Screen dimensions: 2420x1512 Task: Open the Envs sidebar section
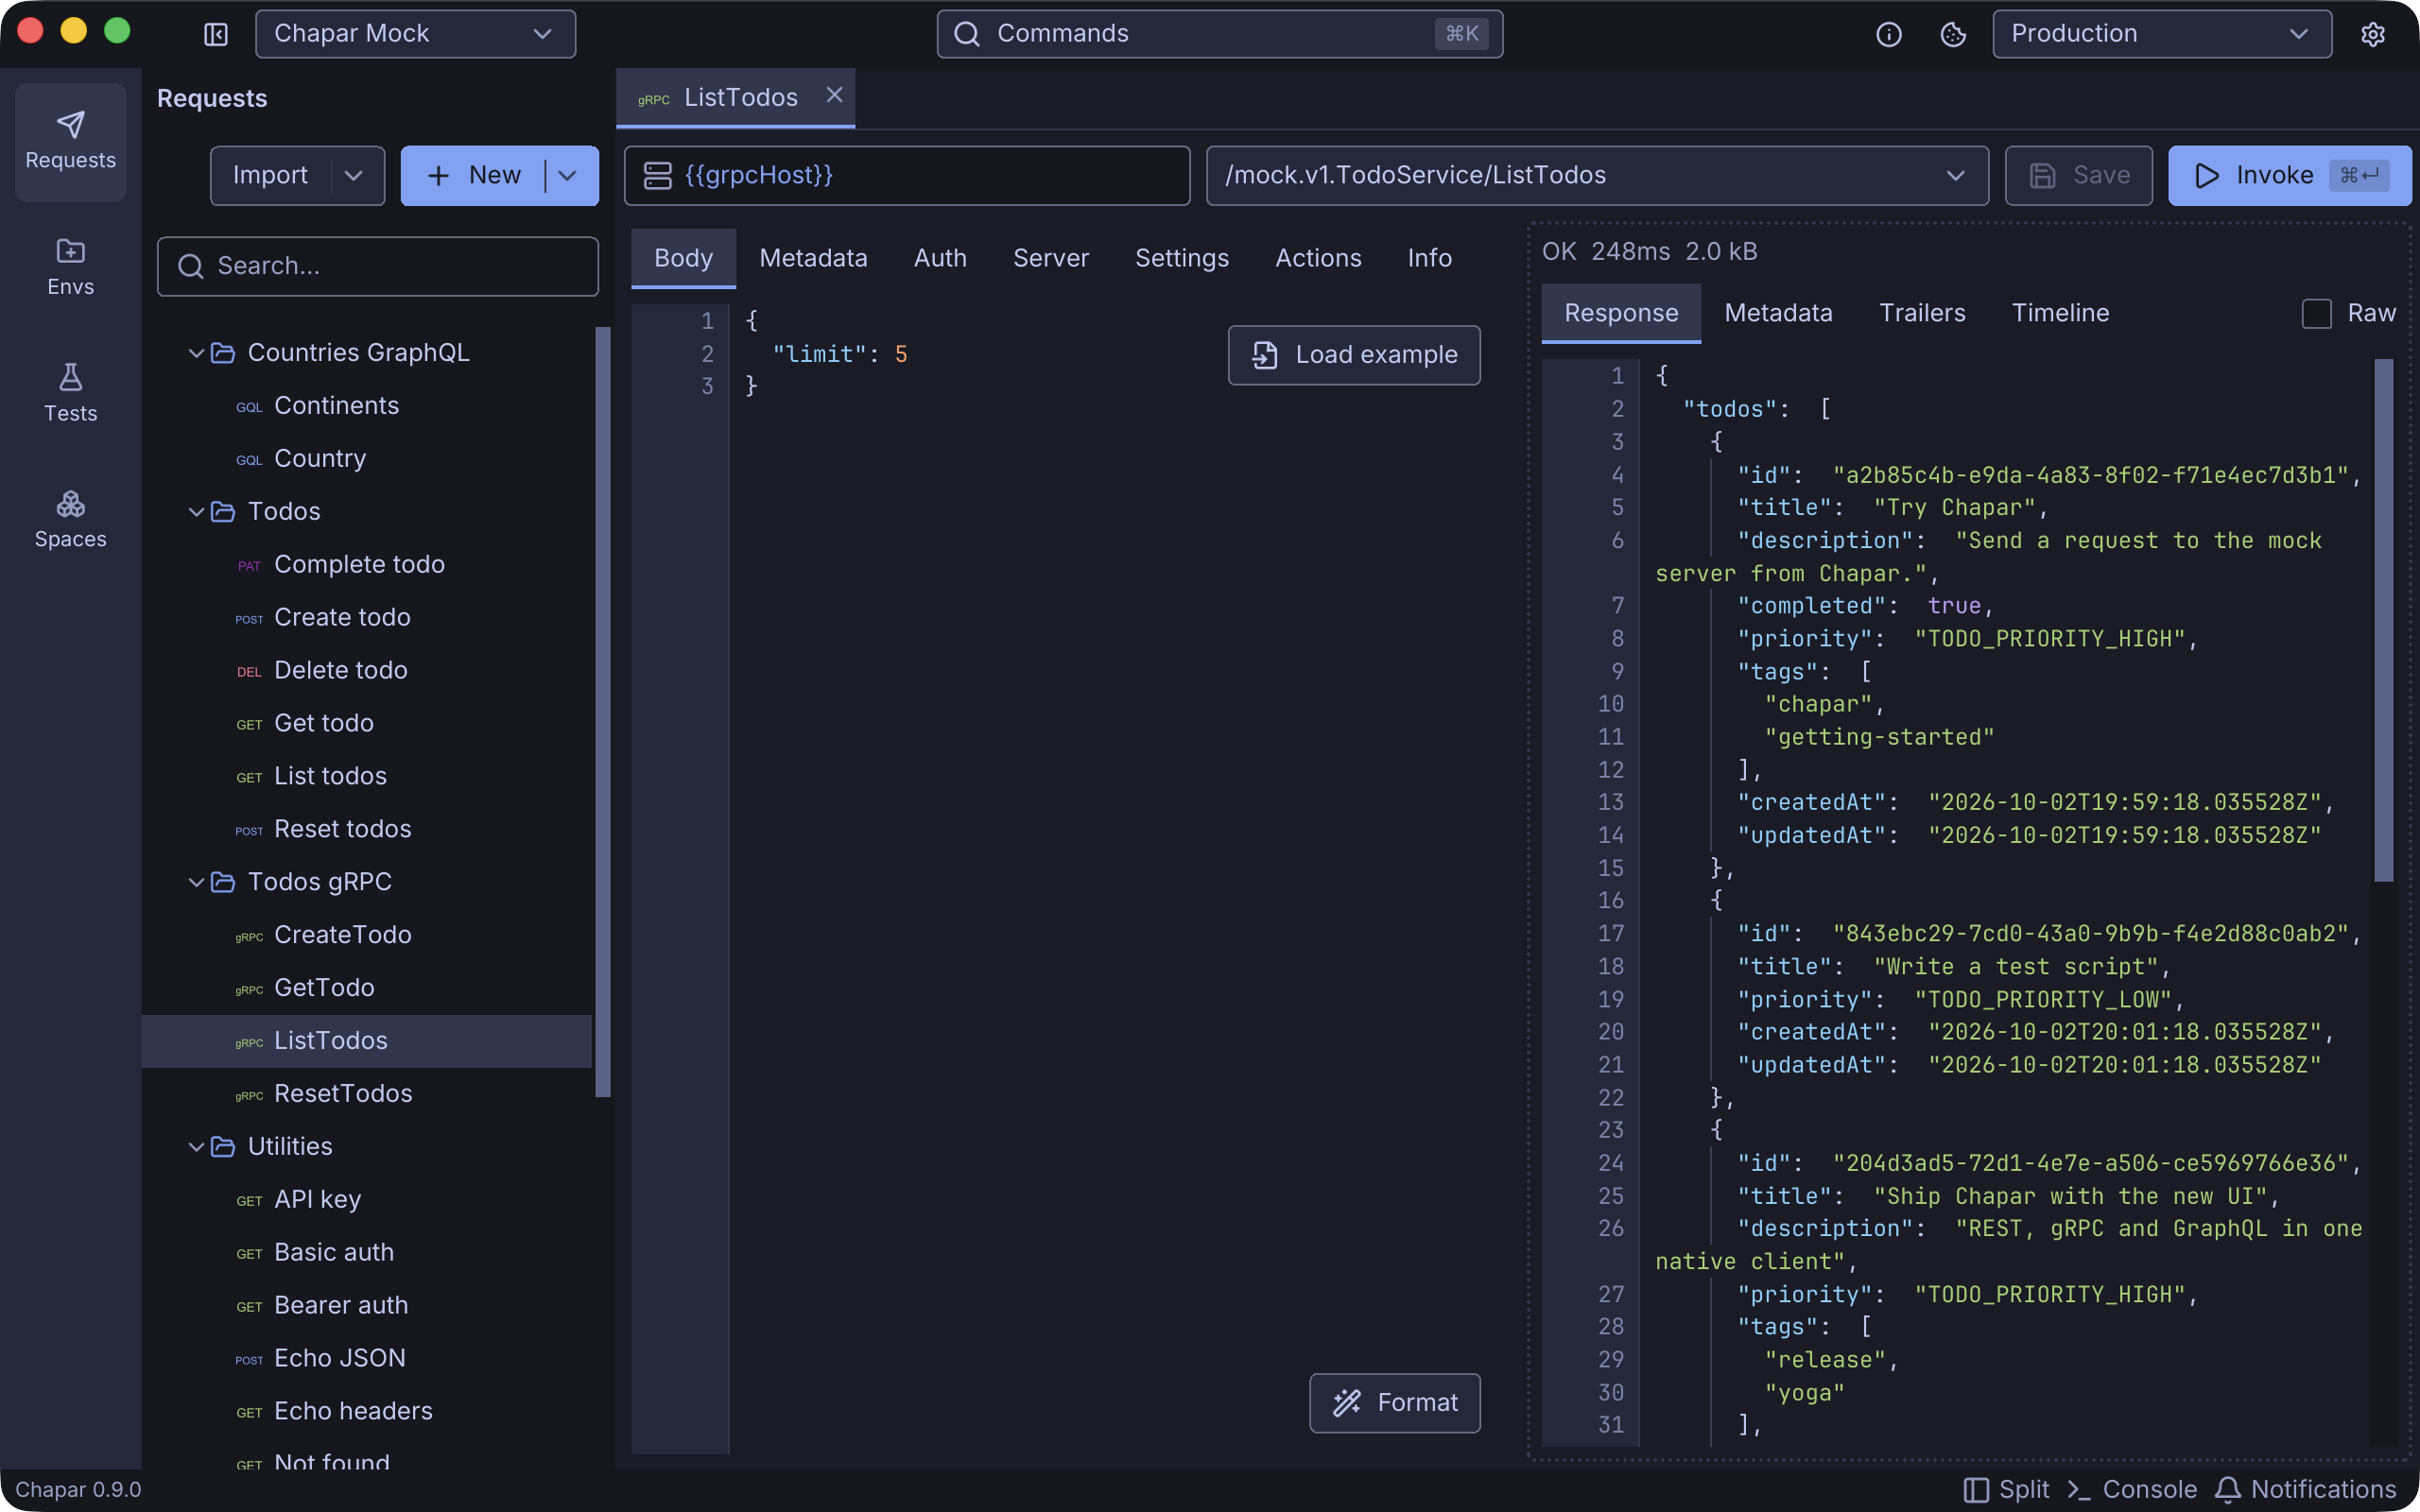(70, 267)
